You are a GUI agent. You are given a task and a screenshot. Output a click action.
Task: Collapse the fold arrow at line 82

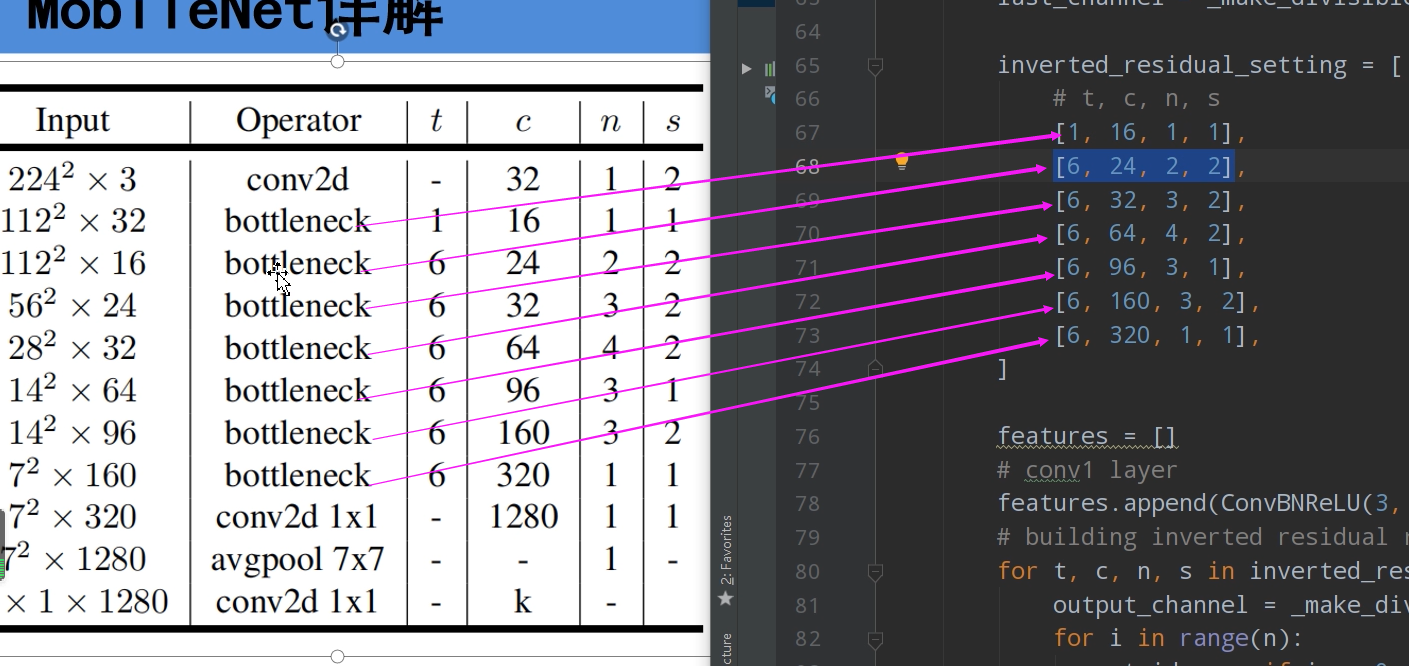click(x=876, y=638)
